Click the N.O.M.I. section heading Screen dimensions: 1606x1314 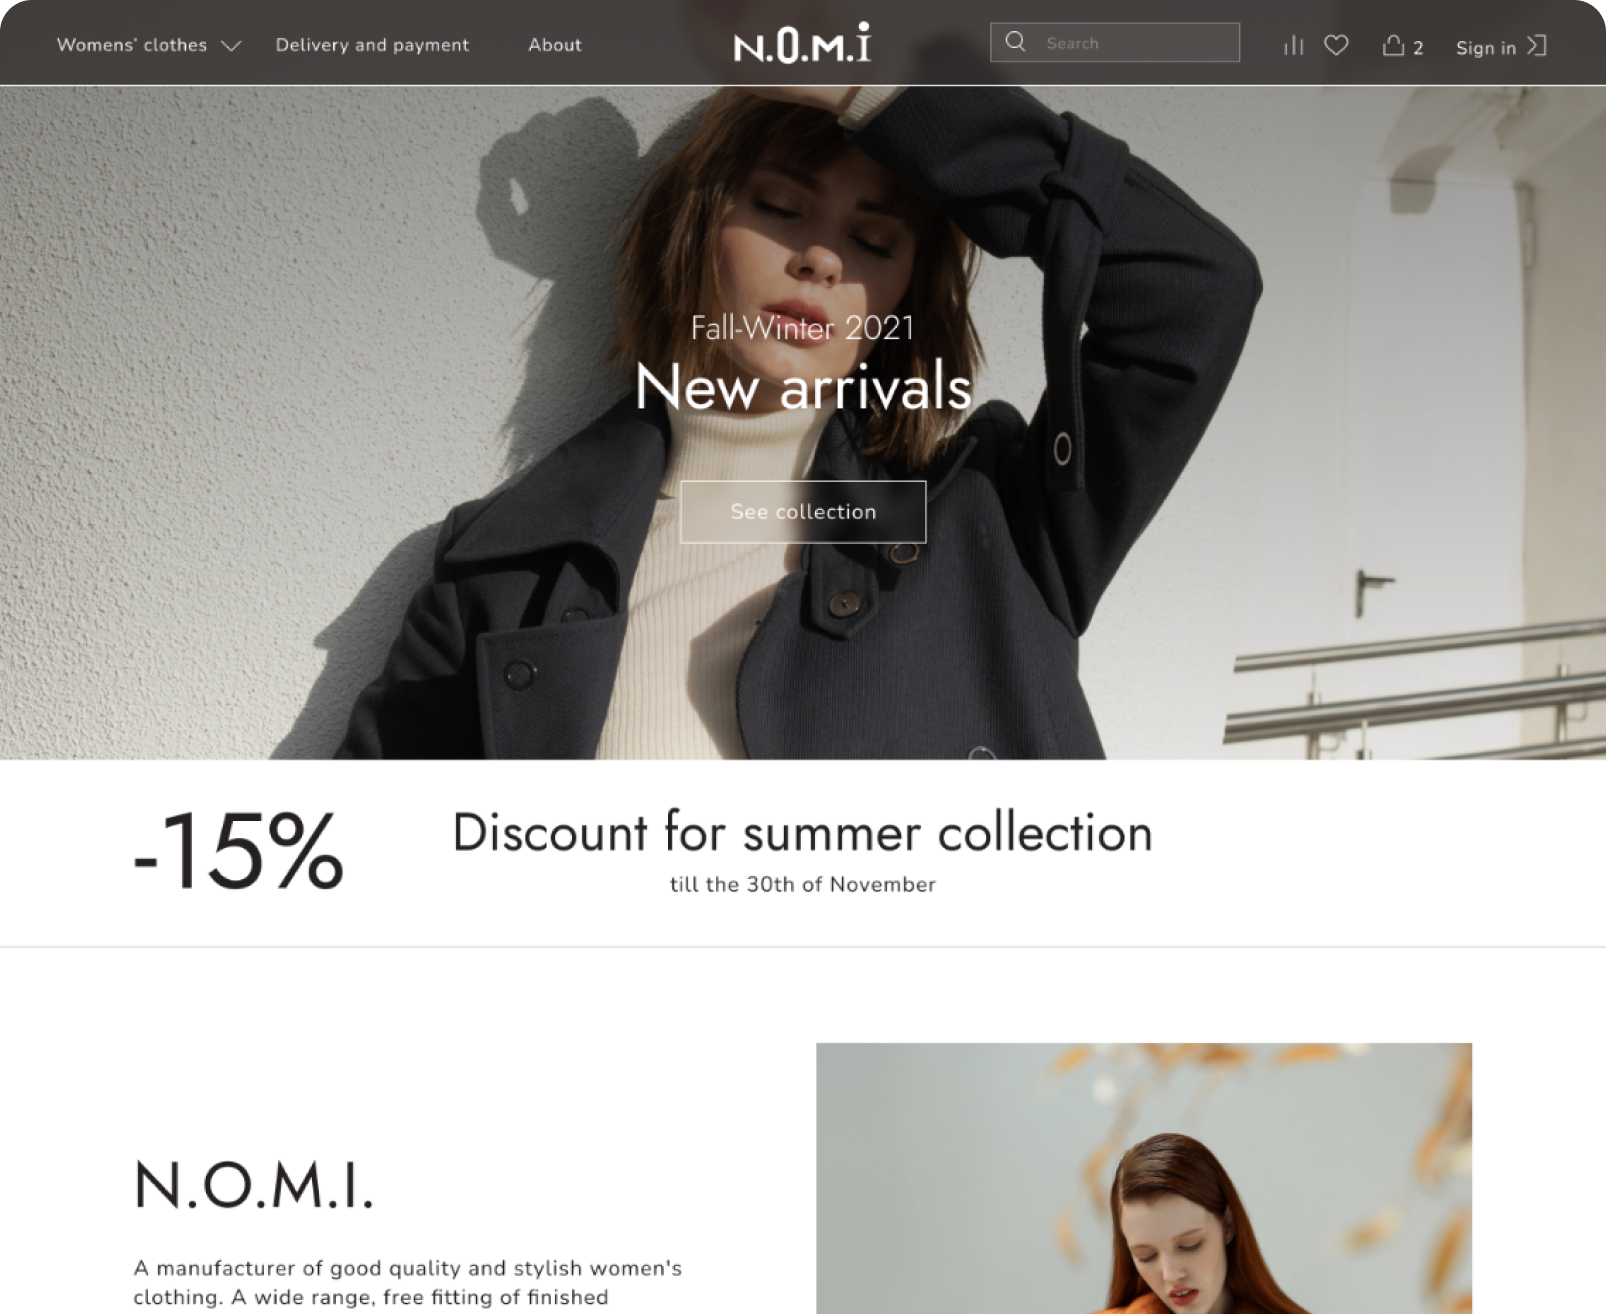coord(254,1185)
